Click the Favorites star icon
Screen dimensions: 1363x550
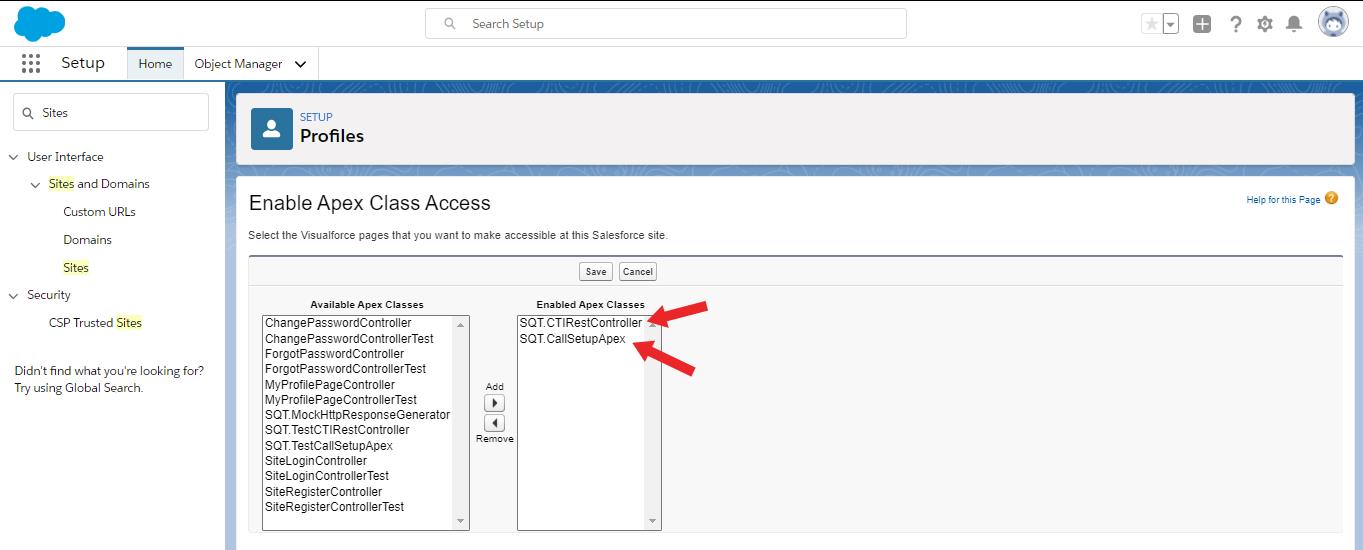point(1152,23)
